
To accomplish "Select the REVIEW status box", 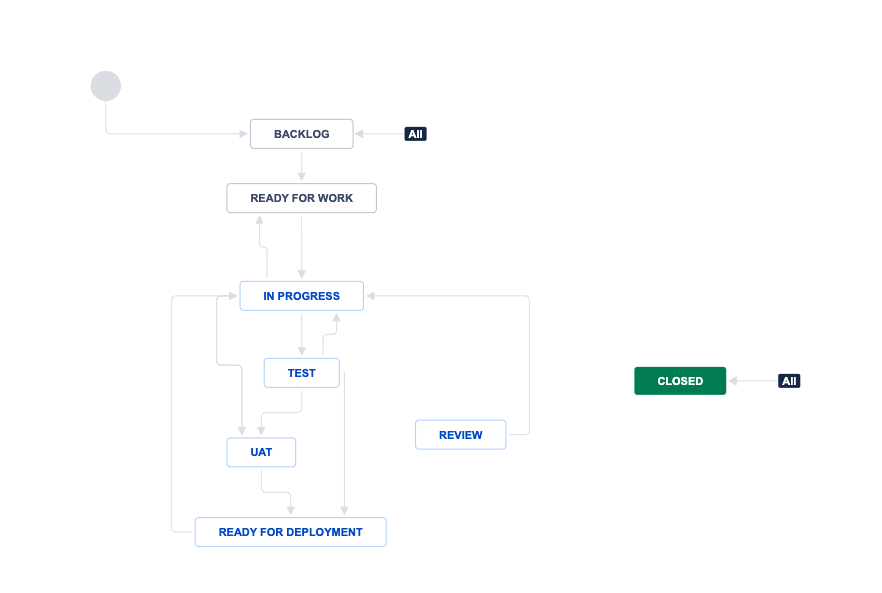I will click(461, 435).
